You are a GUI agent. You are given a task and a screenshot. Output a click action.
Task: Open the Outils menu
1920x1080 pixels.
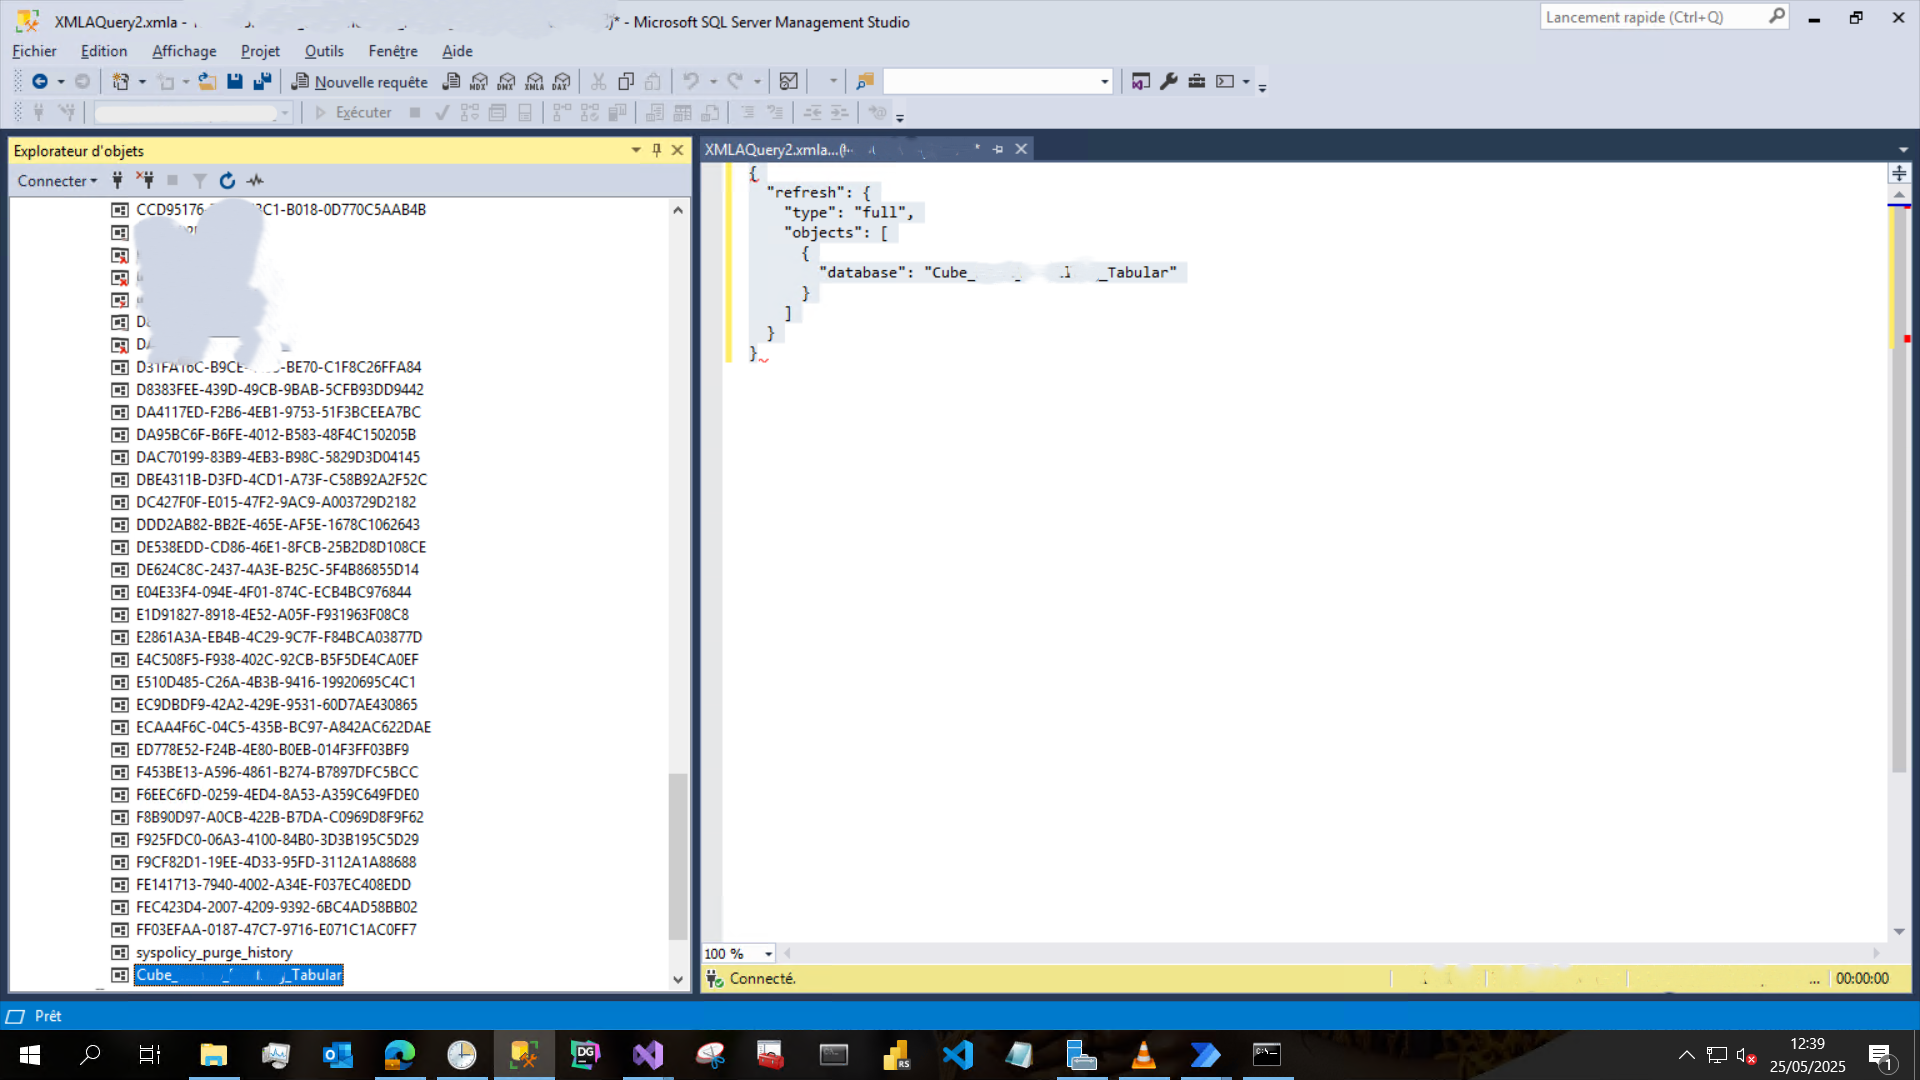click(324, 51)
